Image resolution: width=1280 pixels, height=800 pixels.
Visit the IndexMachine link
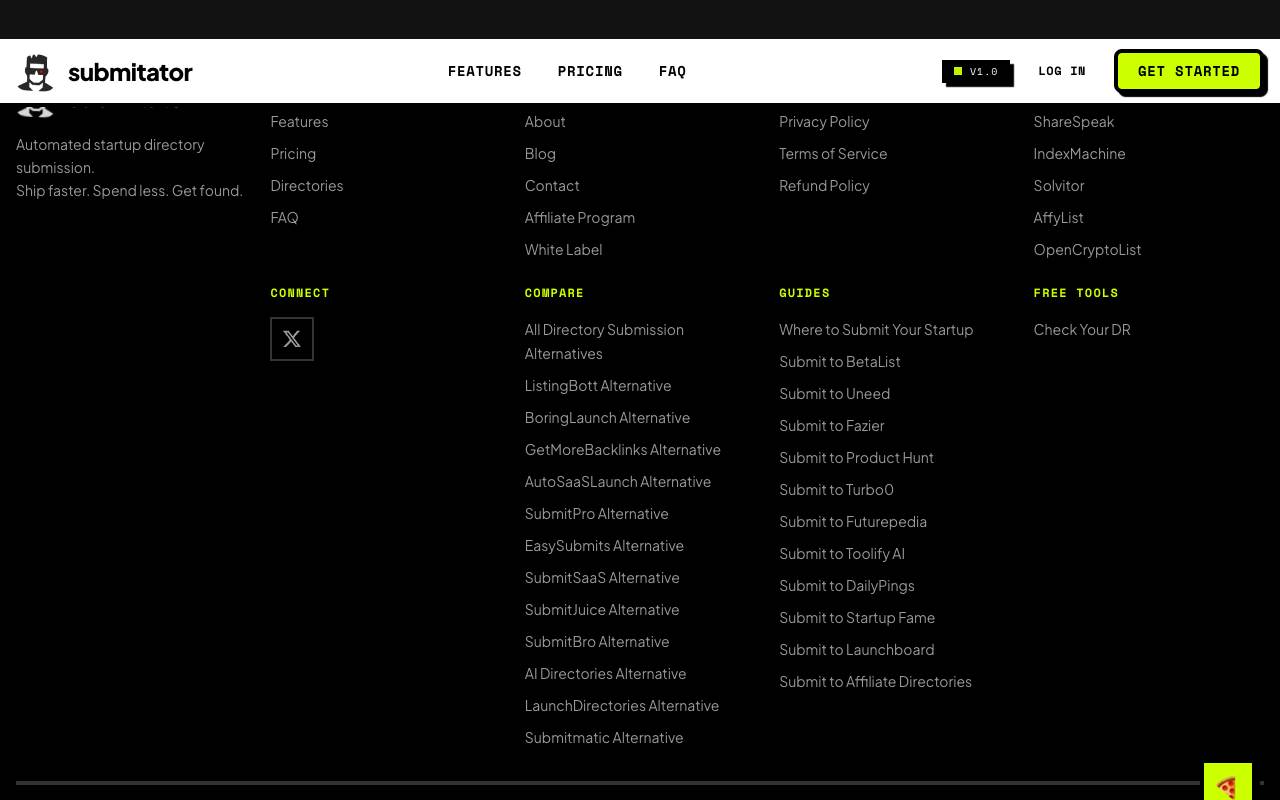click(1080, 153)
